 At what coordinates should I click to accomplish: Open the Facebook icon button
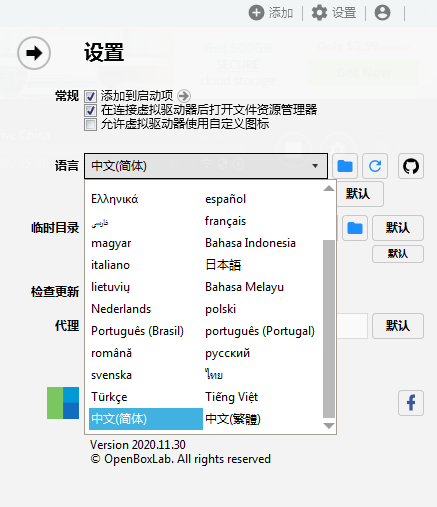tap(411, 403)
